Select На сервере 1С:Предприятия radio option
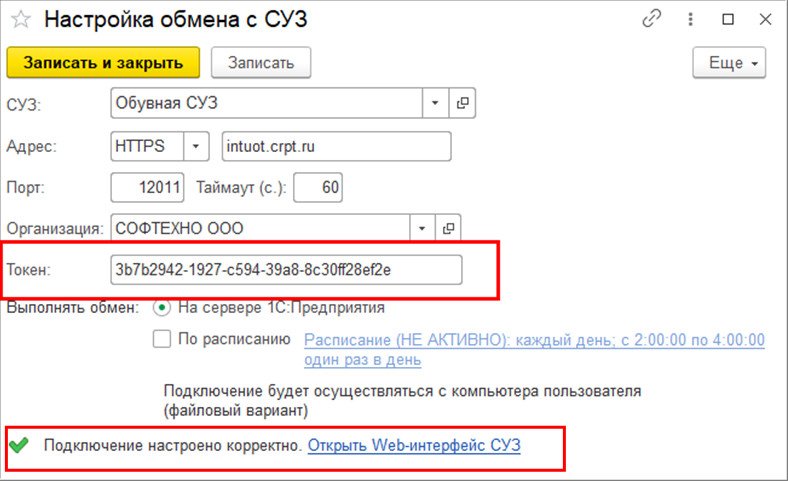This screenshot has height=481, width=788. 162,308
